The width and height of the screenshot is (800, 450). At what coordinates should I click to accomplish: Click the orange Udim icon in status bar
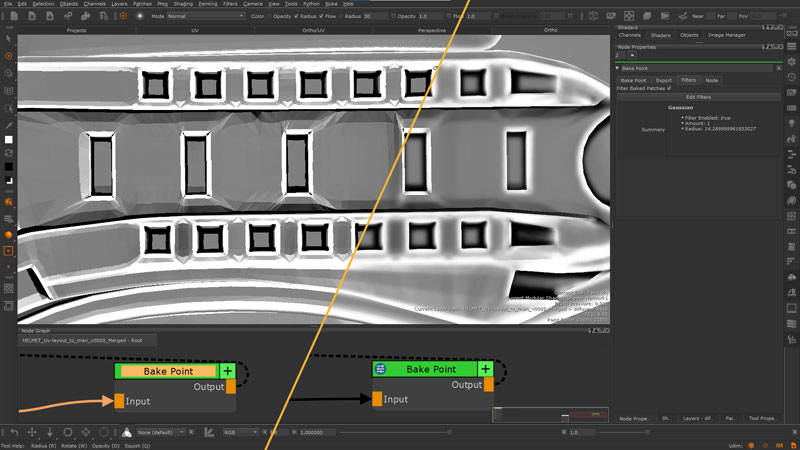click(751, 445)
